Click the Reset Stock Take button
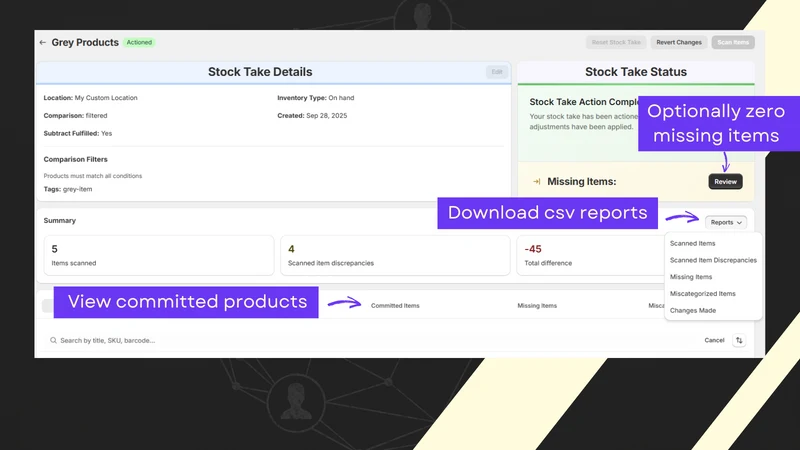This screenshot has width=800, height=450. [x=616, y=42]
